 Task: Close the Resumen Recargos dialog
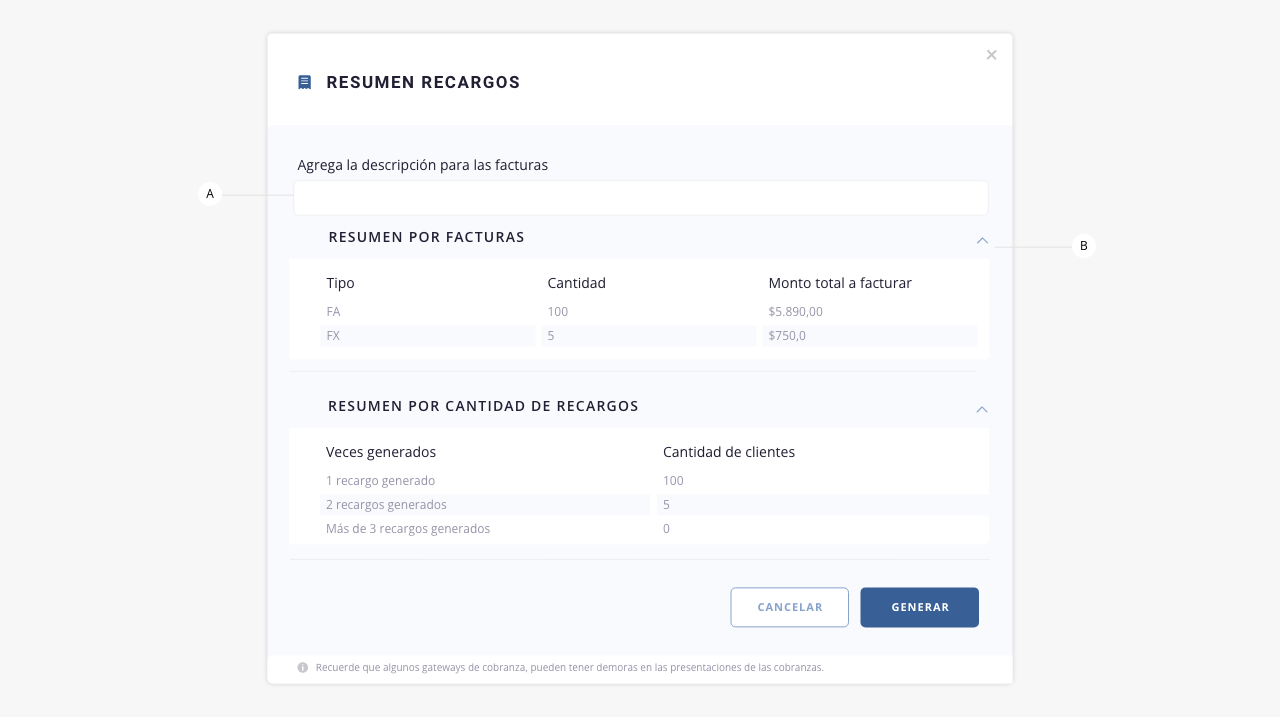(x=991, y=55)
